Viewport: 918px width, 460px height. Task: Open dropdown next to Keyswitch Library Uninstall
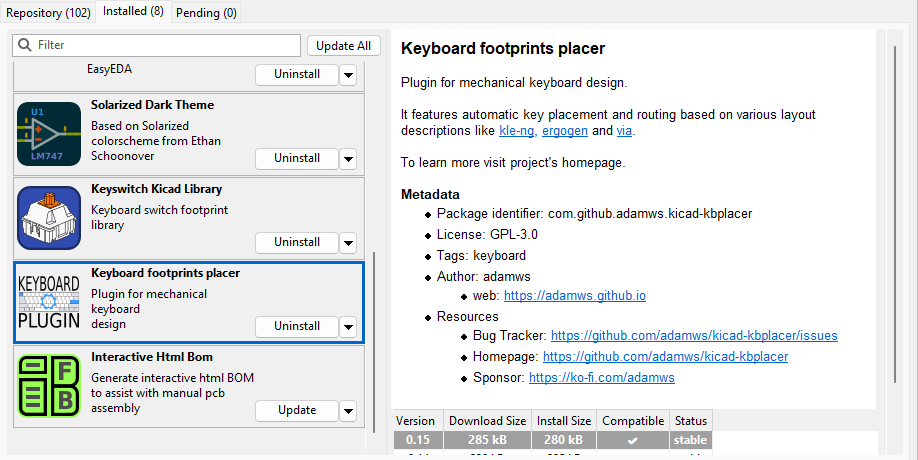[x=348, y=242]
